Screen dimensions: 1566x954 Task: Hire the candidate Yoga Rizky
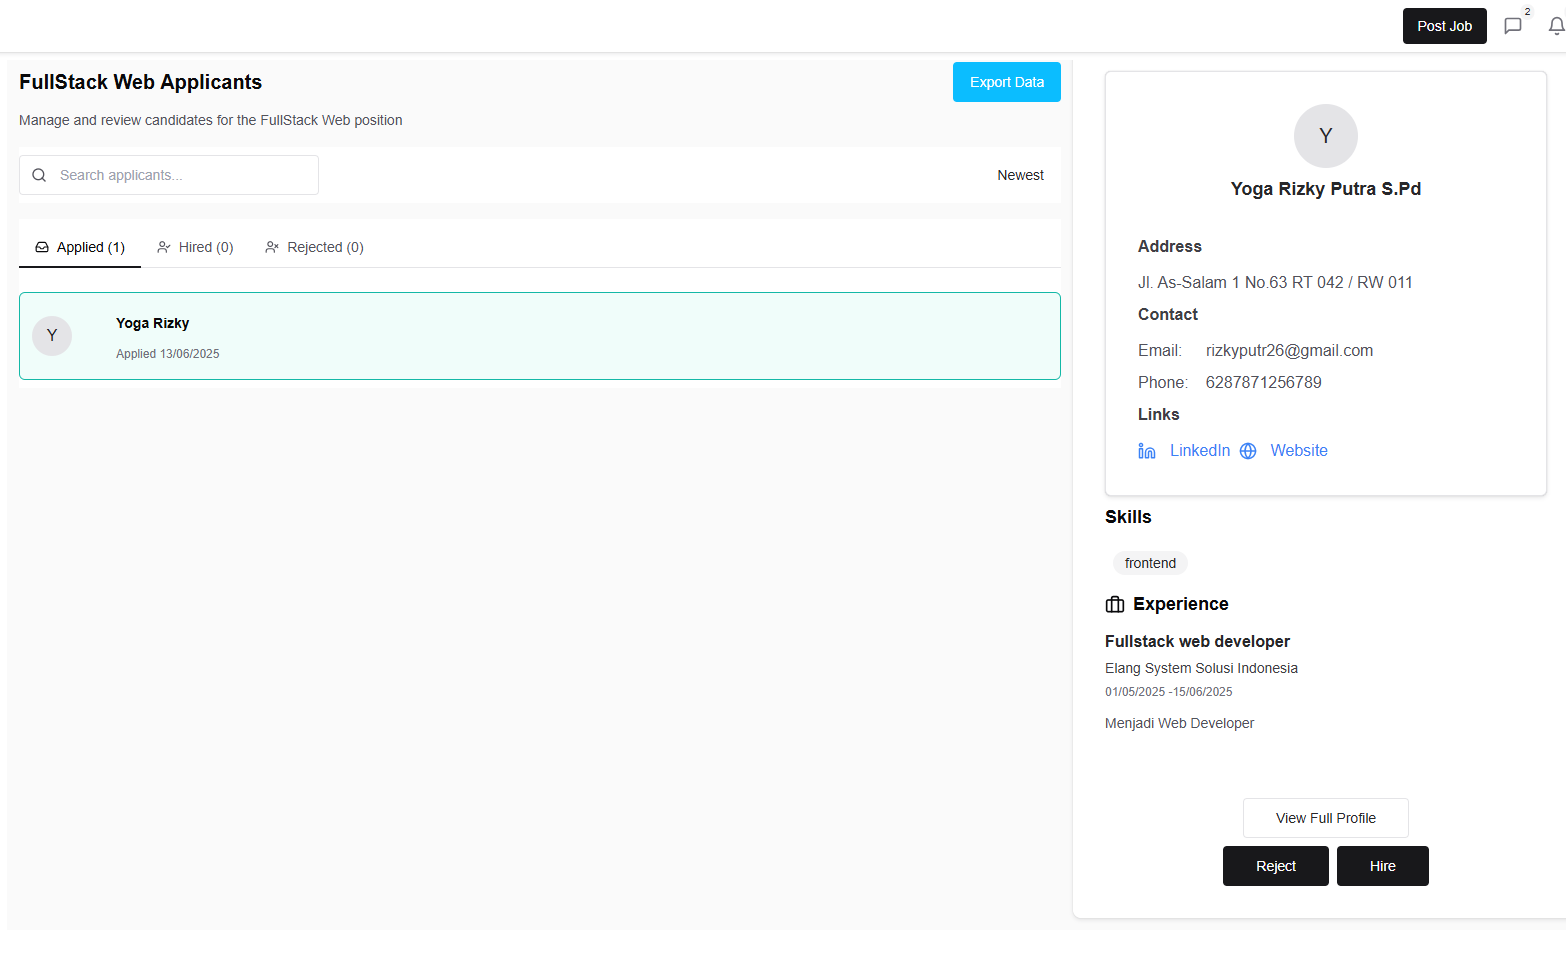pyautogui.click(x=1382, y=866)
